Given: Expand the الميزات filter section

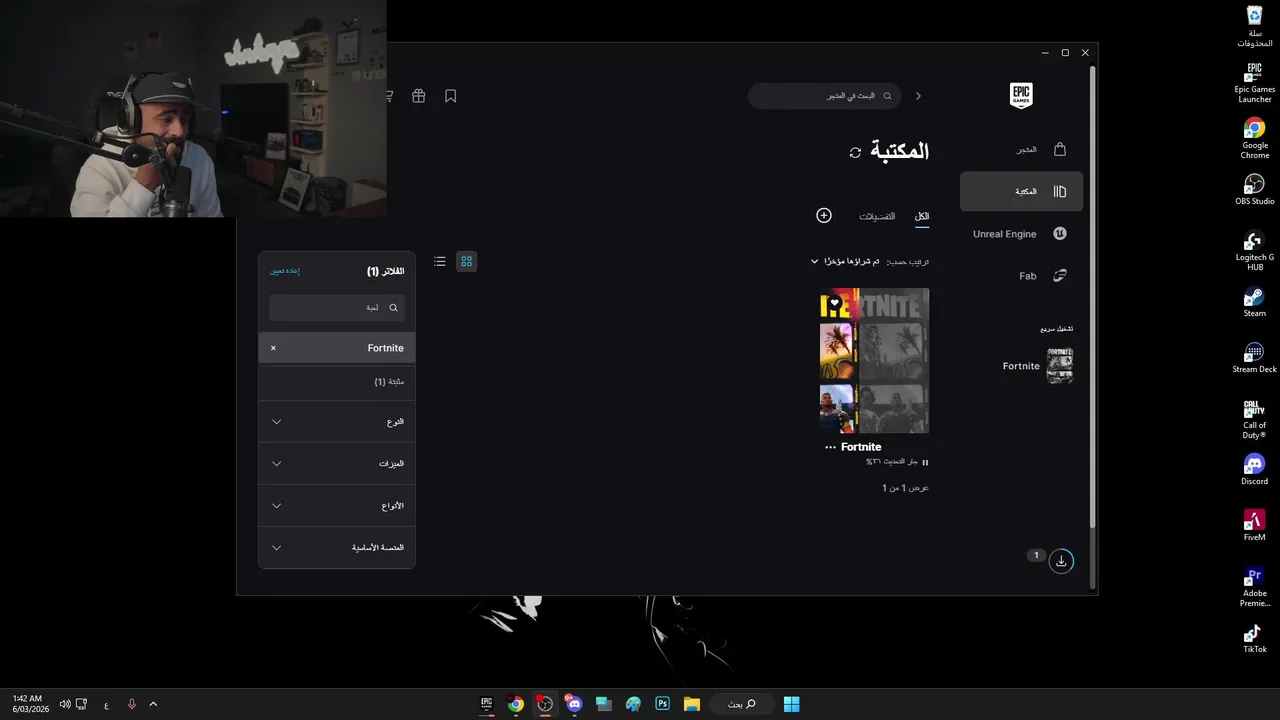Looking at the screenshot, I should pos(337,464).
